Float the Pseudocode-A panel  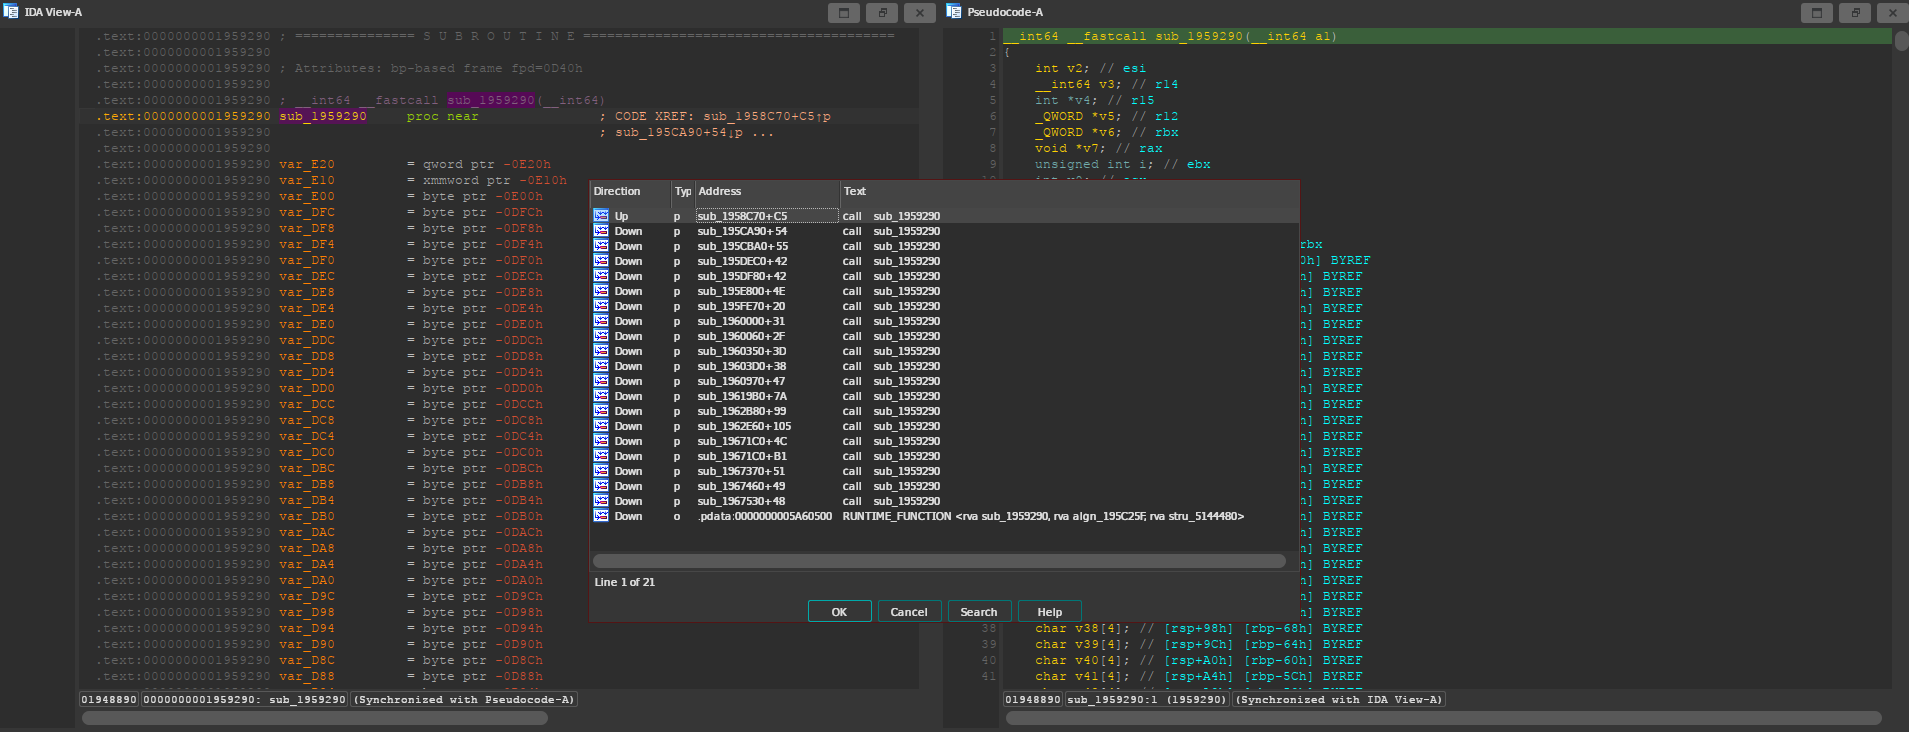(1855, 13)
